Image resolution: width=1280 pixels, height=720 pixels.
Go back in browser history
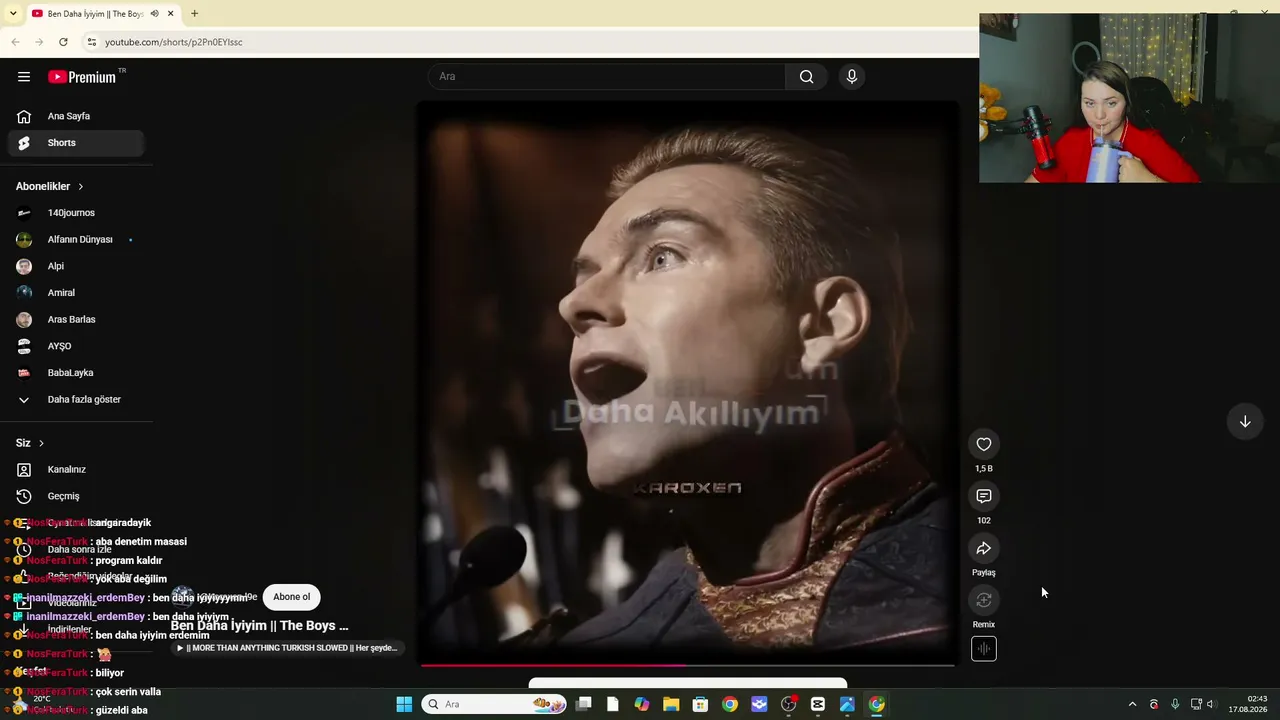click(15, 42)
